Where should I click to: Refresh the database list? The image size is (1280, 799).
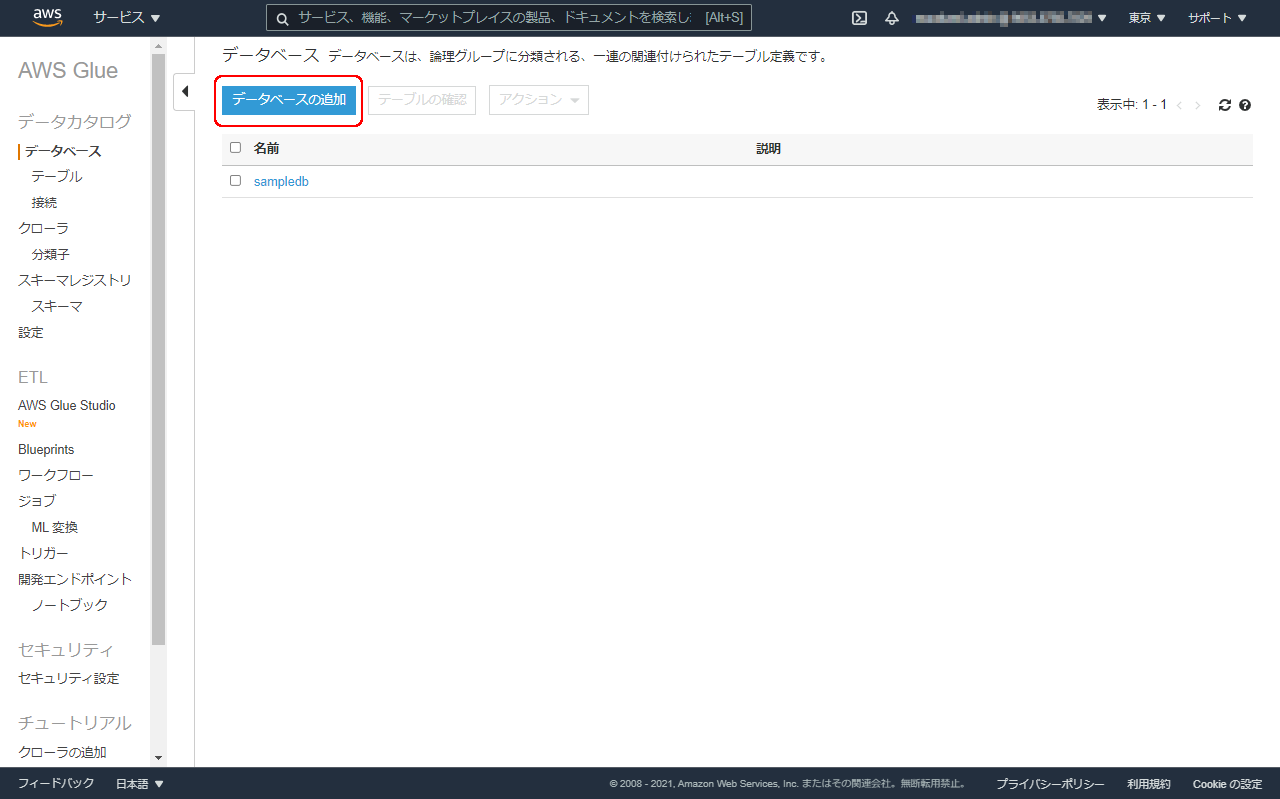(x=1225, y=105)
